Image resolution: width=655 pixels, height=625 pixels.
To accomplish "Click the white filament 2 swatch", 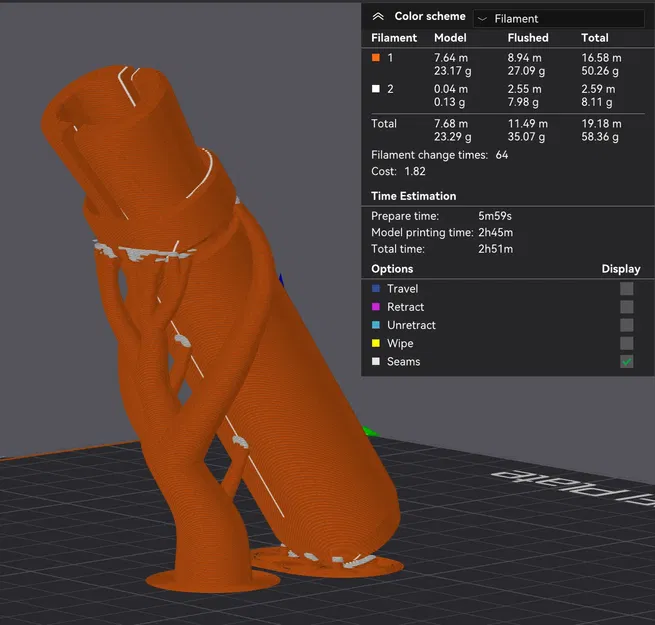I will click(376, 89).
